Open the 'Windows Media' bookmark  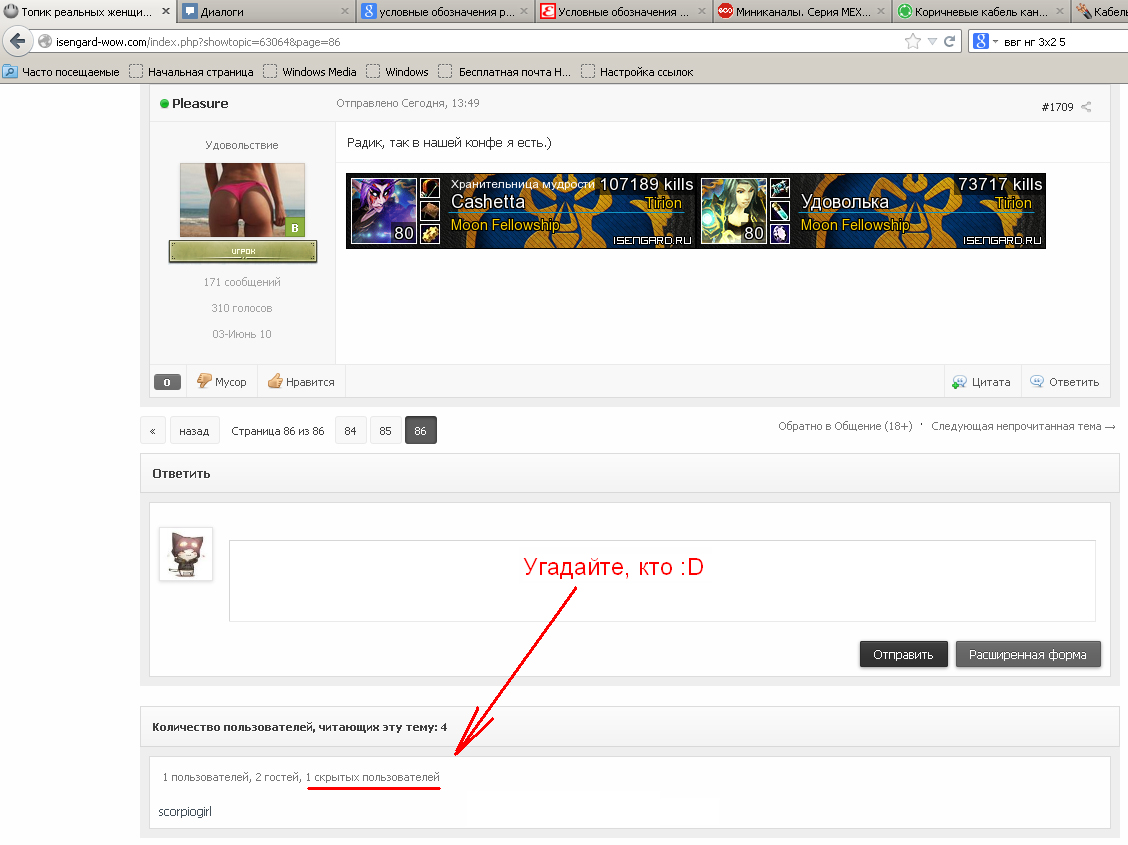click(x=310, y=72)
